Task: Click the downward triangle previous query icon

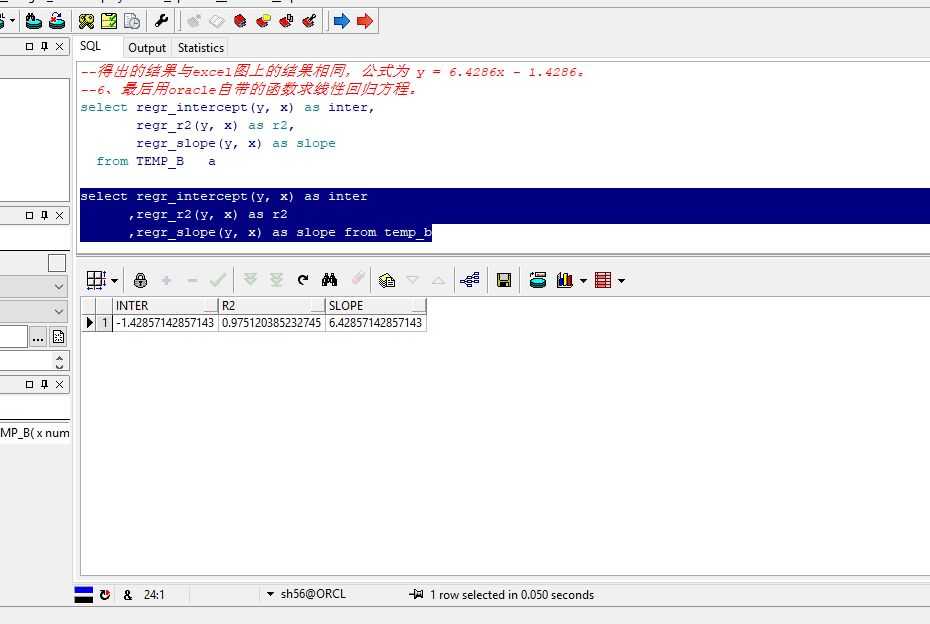Action: (413, 279)
